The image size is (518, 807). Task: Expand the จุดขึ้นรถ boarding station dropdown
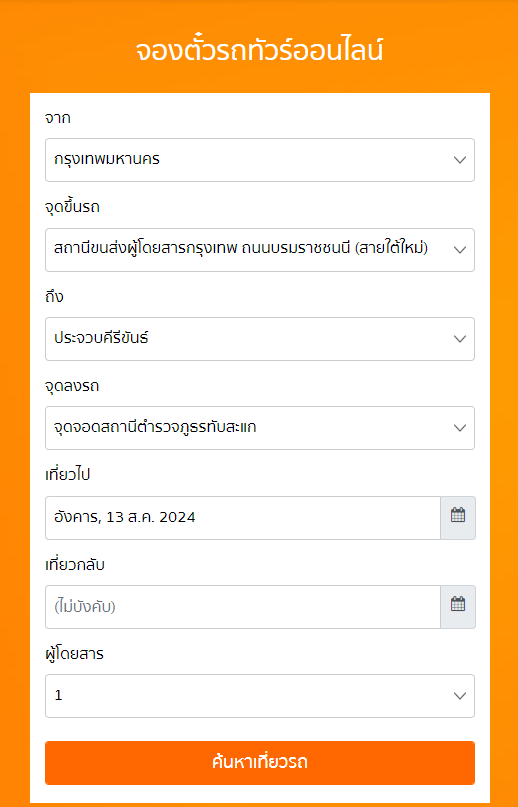pos(260,250)
